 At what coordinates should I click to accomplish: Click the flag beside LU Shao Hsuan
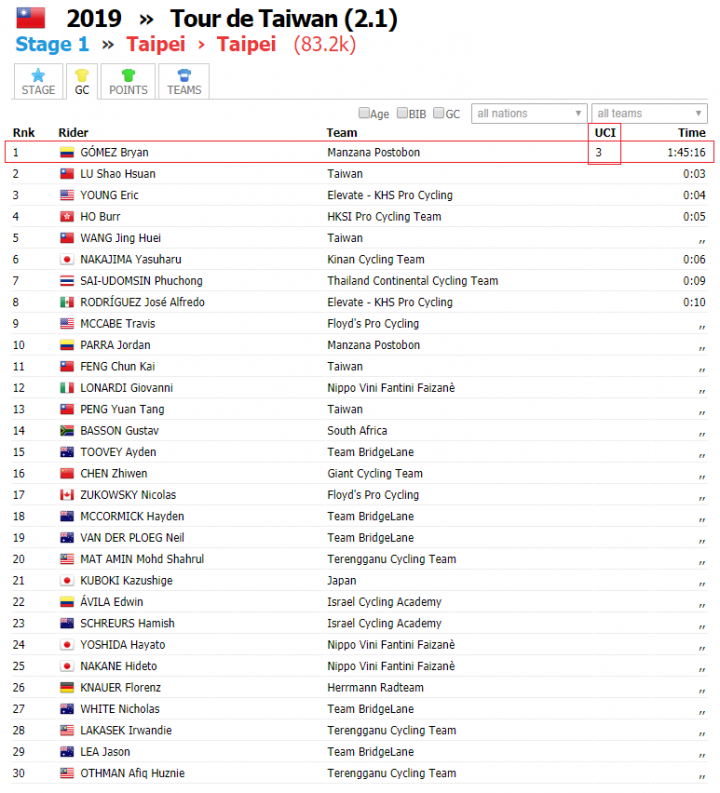pyautogui.click(x=67, y=173)
